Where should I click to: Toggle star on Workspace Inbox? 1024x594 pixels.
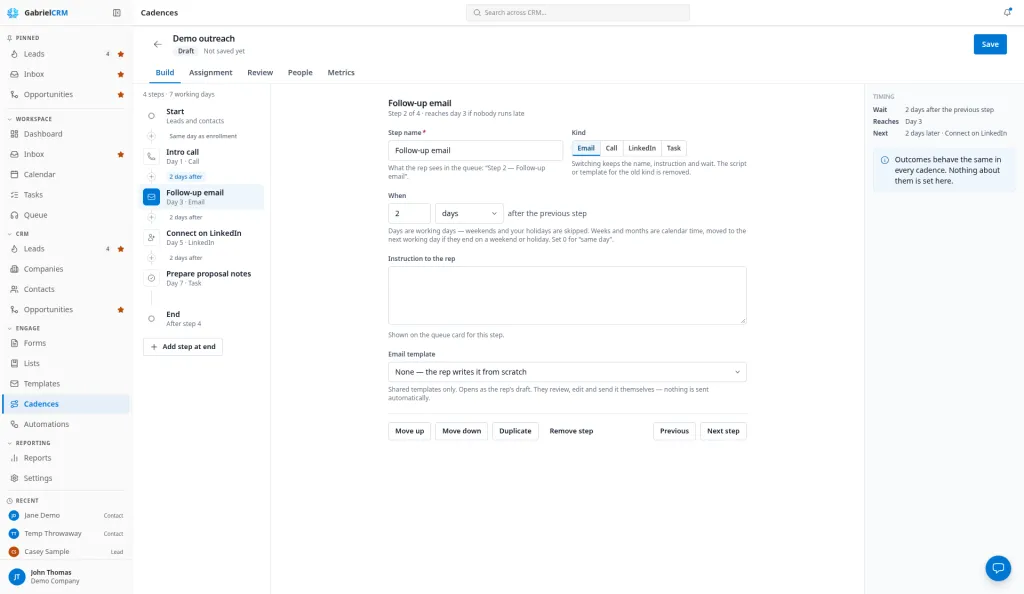(121, 155)
